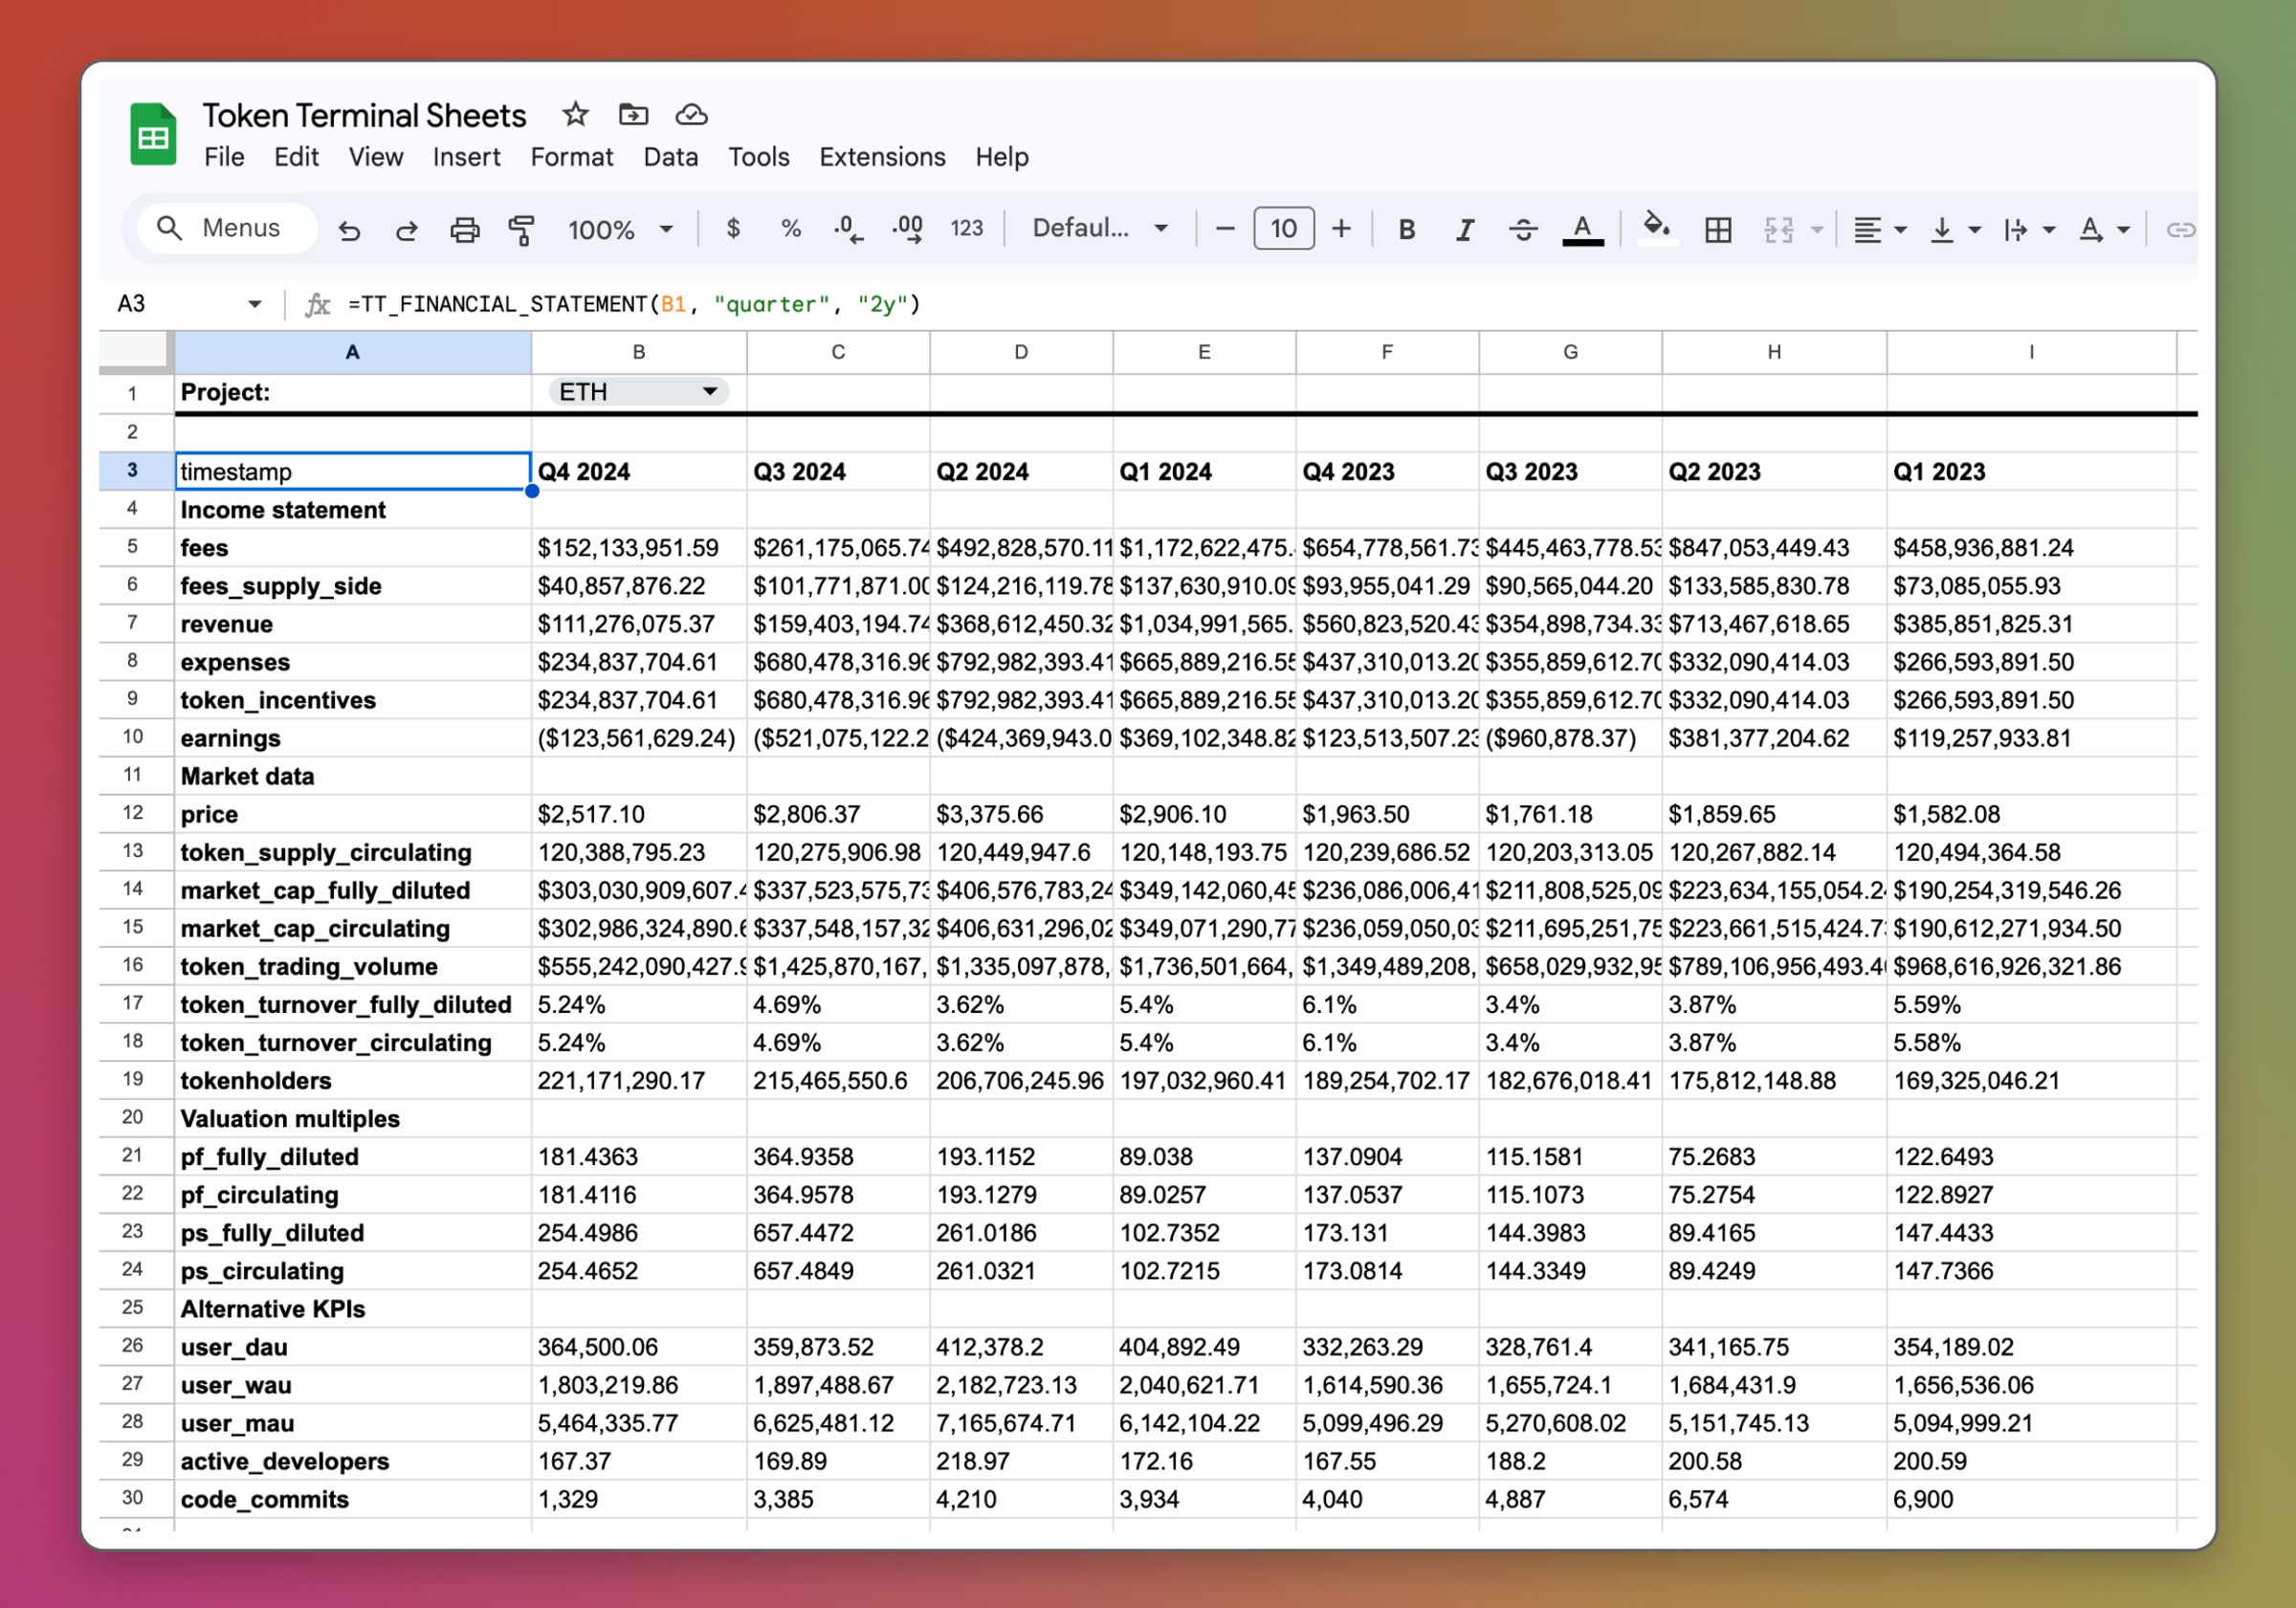Click the font size field showing 10

pyautogui.click(x=1283, y=229)
